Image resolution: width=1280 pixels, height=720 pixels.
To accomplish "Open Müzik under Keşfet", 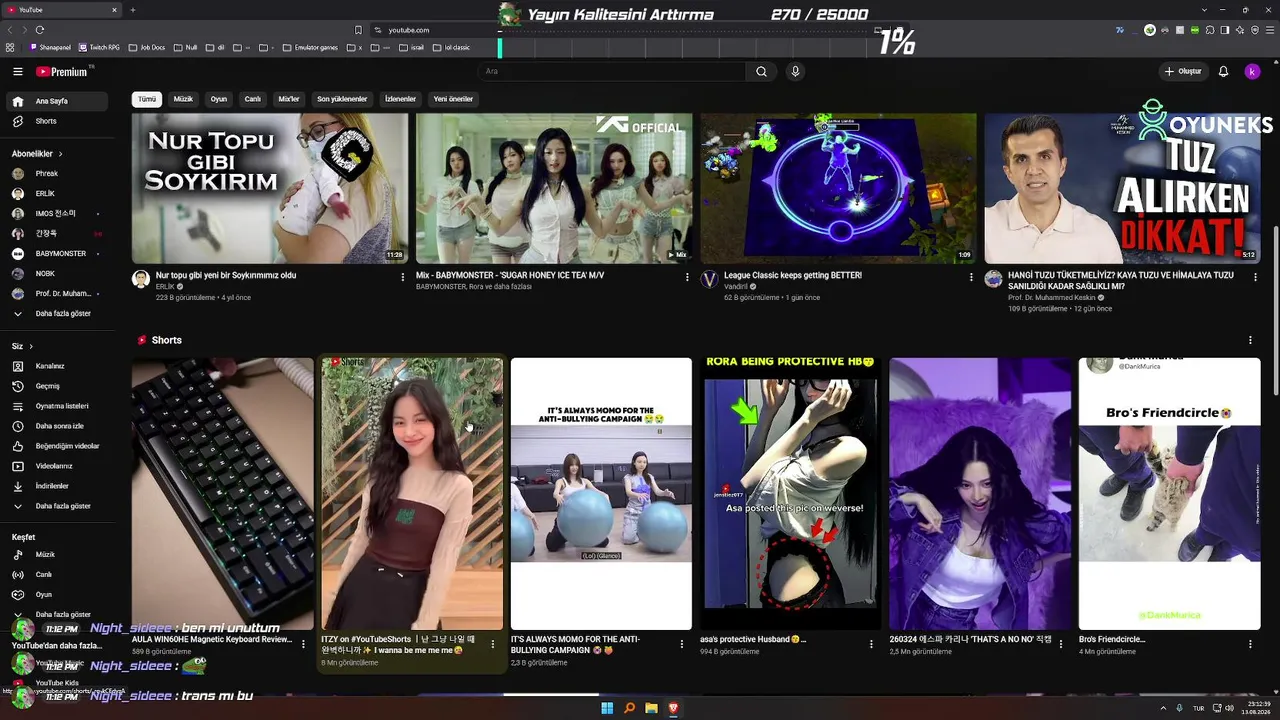I will click(x=58, y=554).
